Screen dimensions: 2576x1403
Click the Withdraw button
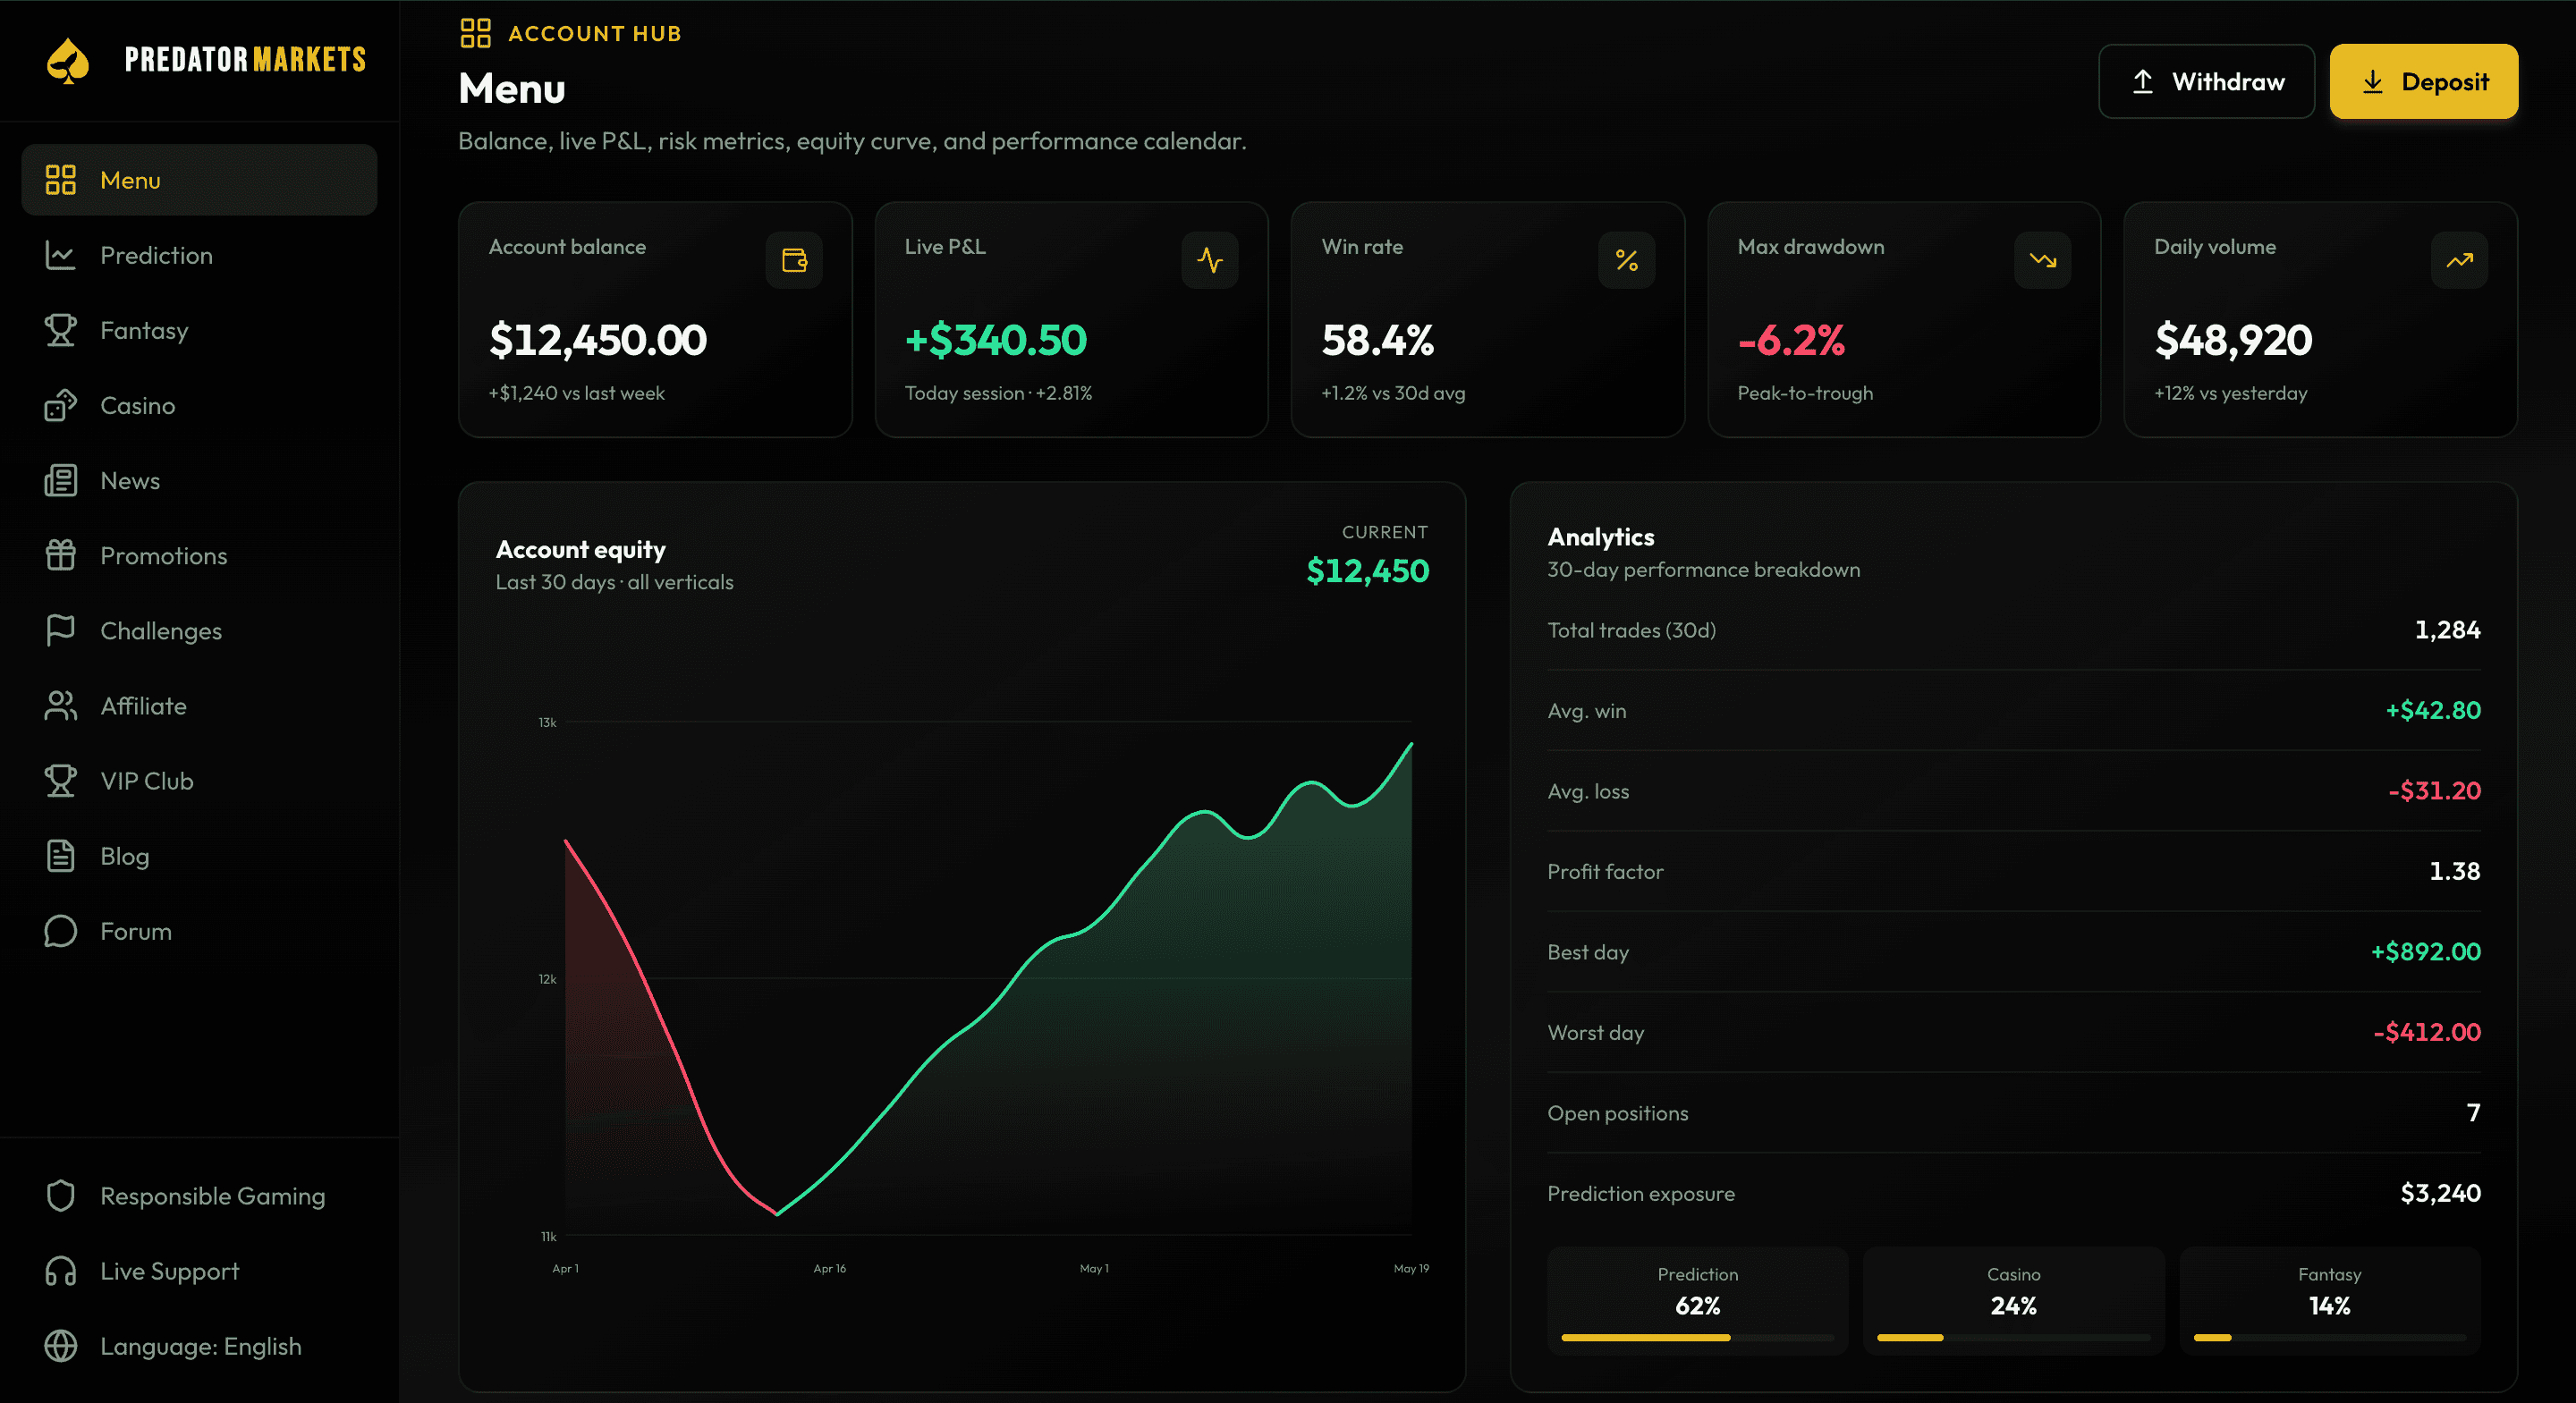click(x=2206, y=81)
